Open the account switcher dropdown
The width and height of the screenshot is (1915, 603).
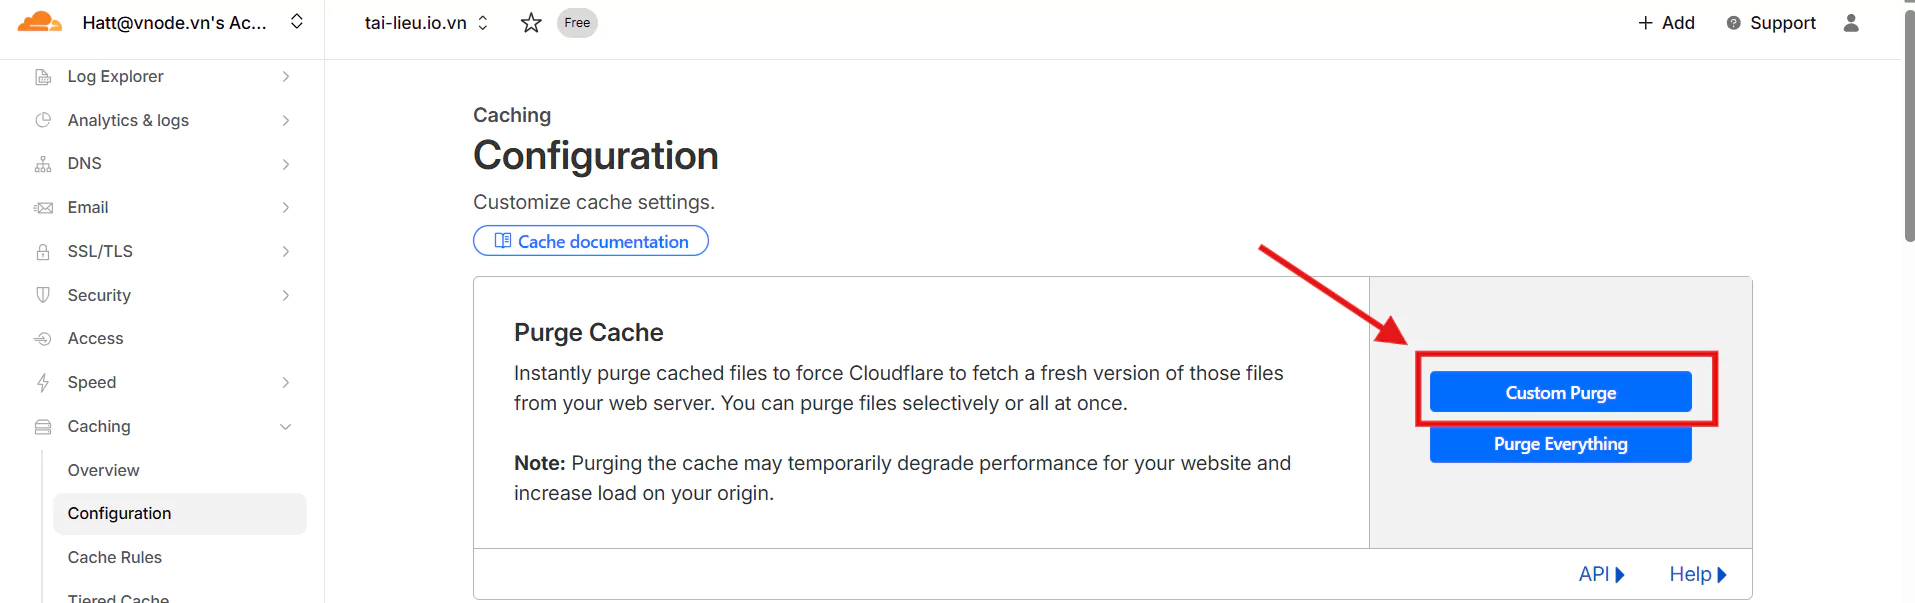[x=297, y=22]
